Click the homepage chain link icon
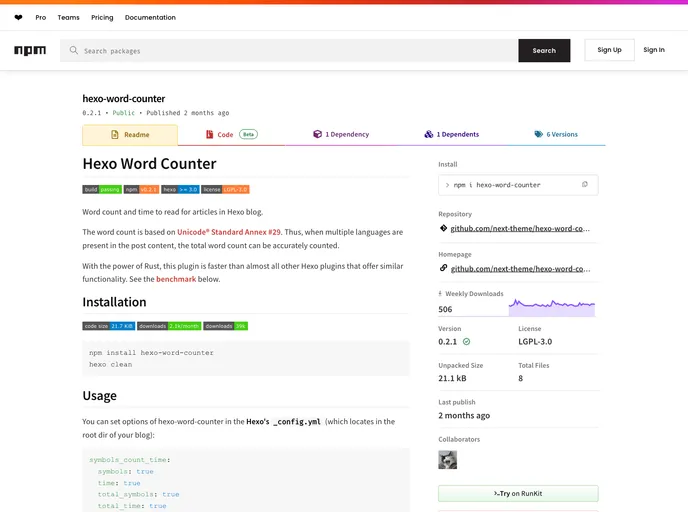Screen dimensions: 688x512 pos(443,268)
